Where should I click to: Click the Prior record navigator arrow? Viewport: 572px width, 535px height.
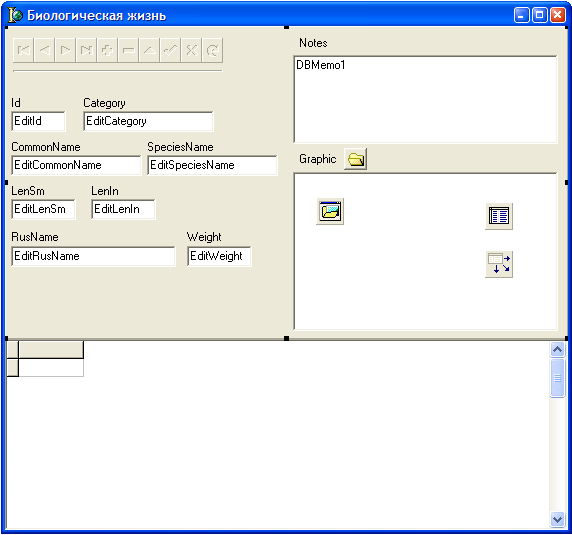tap(45, 50)
